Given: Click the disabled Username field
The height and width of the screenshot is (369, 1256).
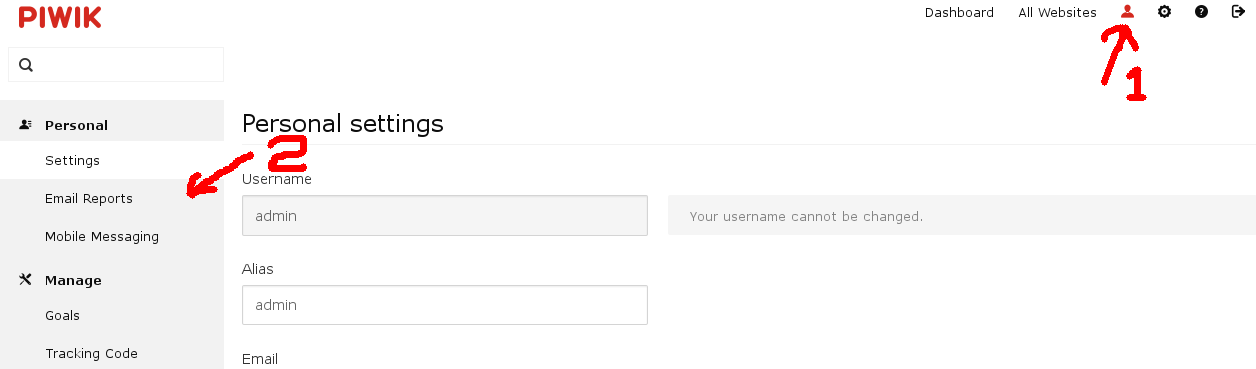Looking at the screenshot, I should (445, 215).
